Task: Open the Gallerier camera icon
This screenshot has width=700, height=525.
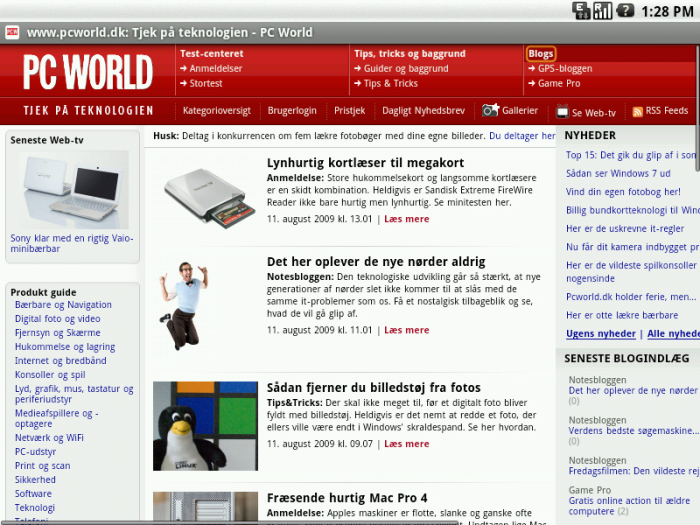Action: pyautogui.click(x=490, y=110)
